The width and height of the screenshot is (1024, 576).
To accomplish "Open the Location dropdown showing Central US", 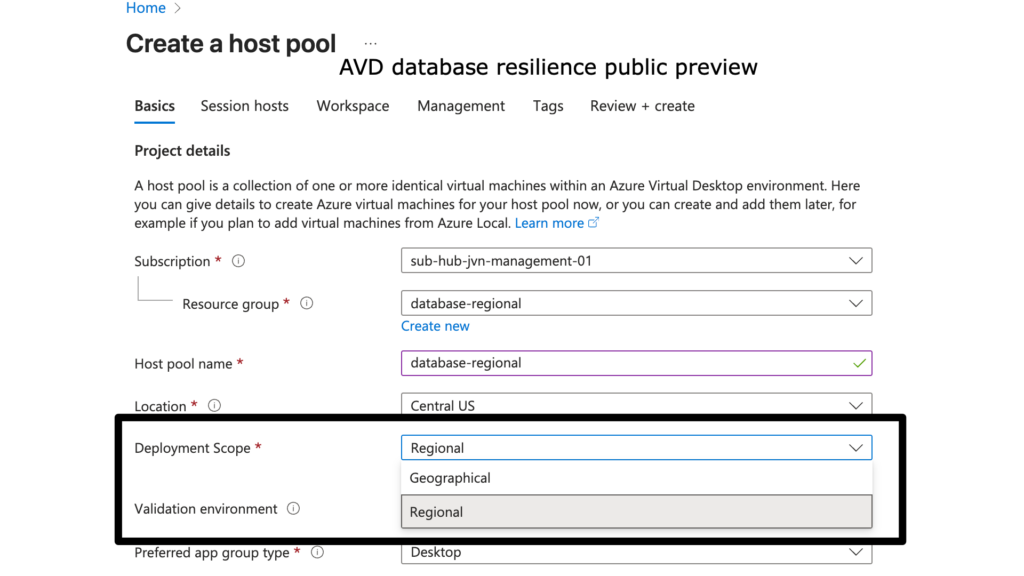I will pos(636,406).
